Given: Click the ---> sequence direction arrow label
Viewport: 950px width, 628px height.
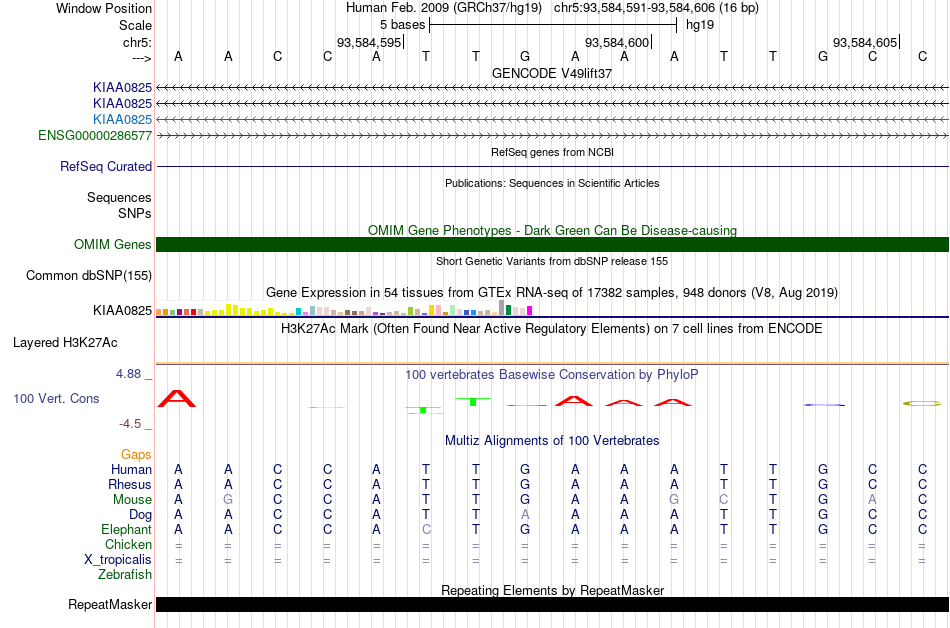Looking at the screenshot, I should click(141, 58).
